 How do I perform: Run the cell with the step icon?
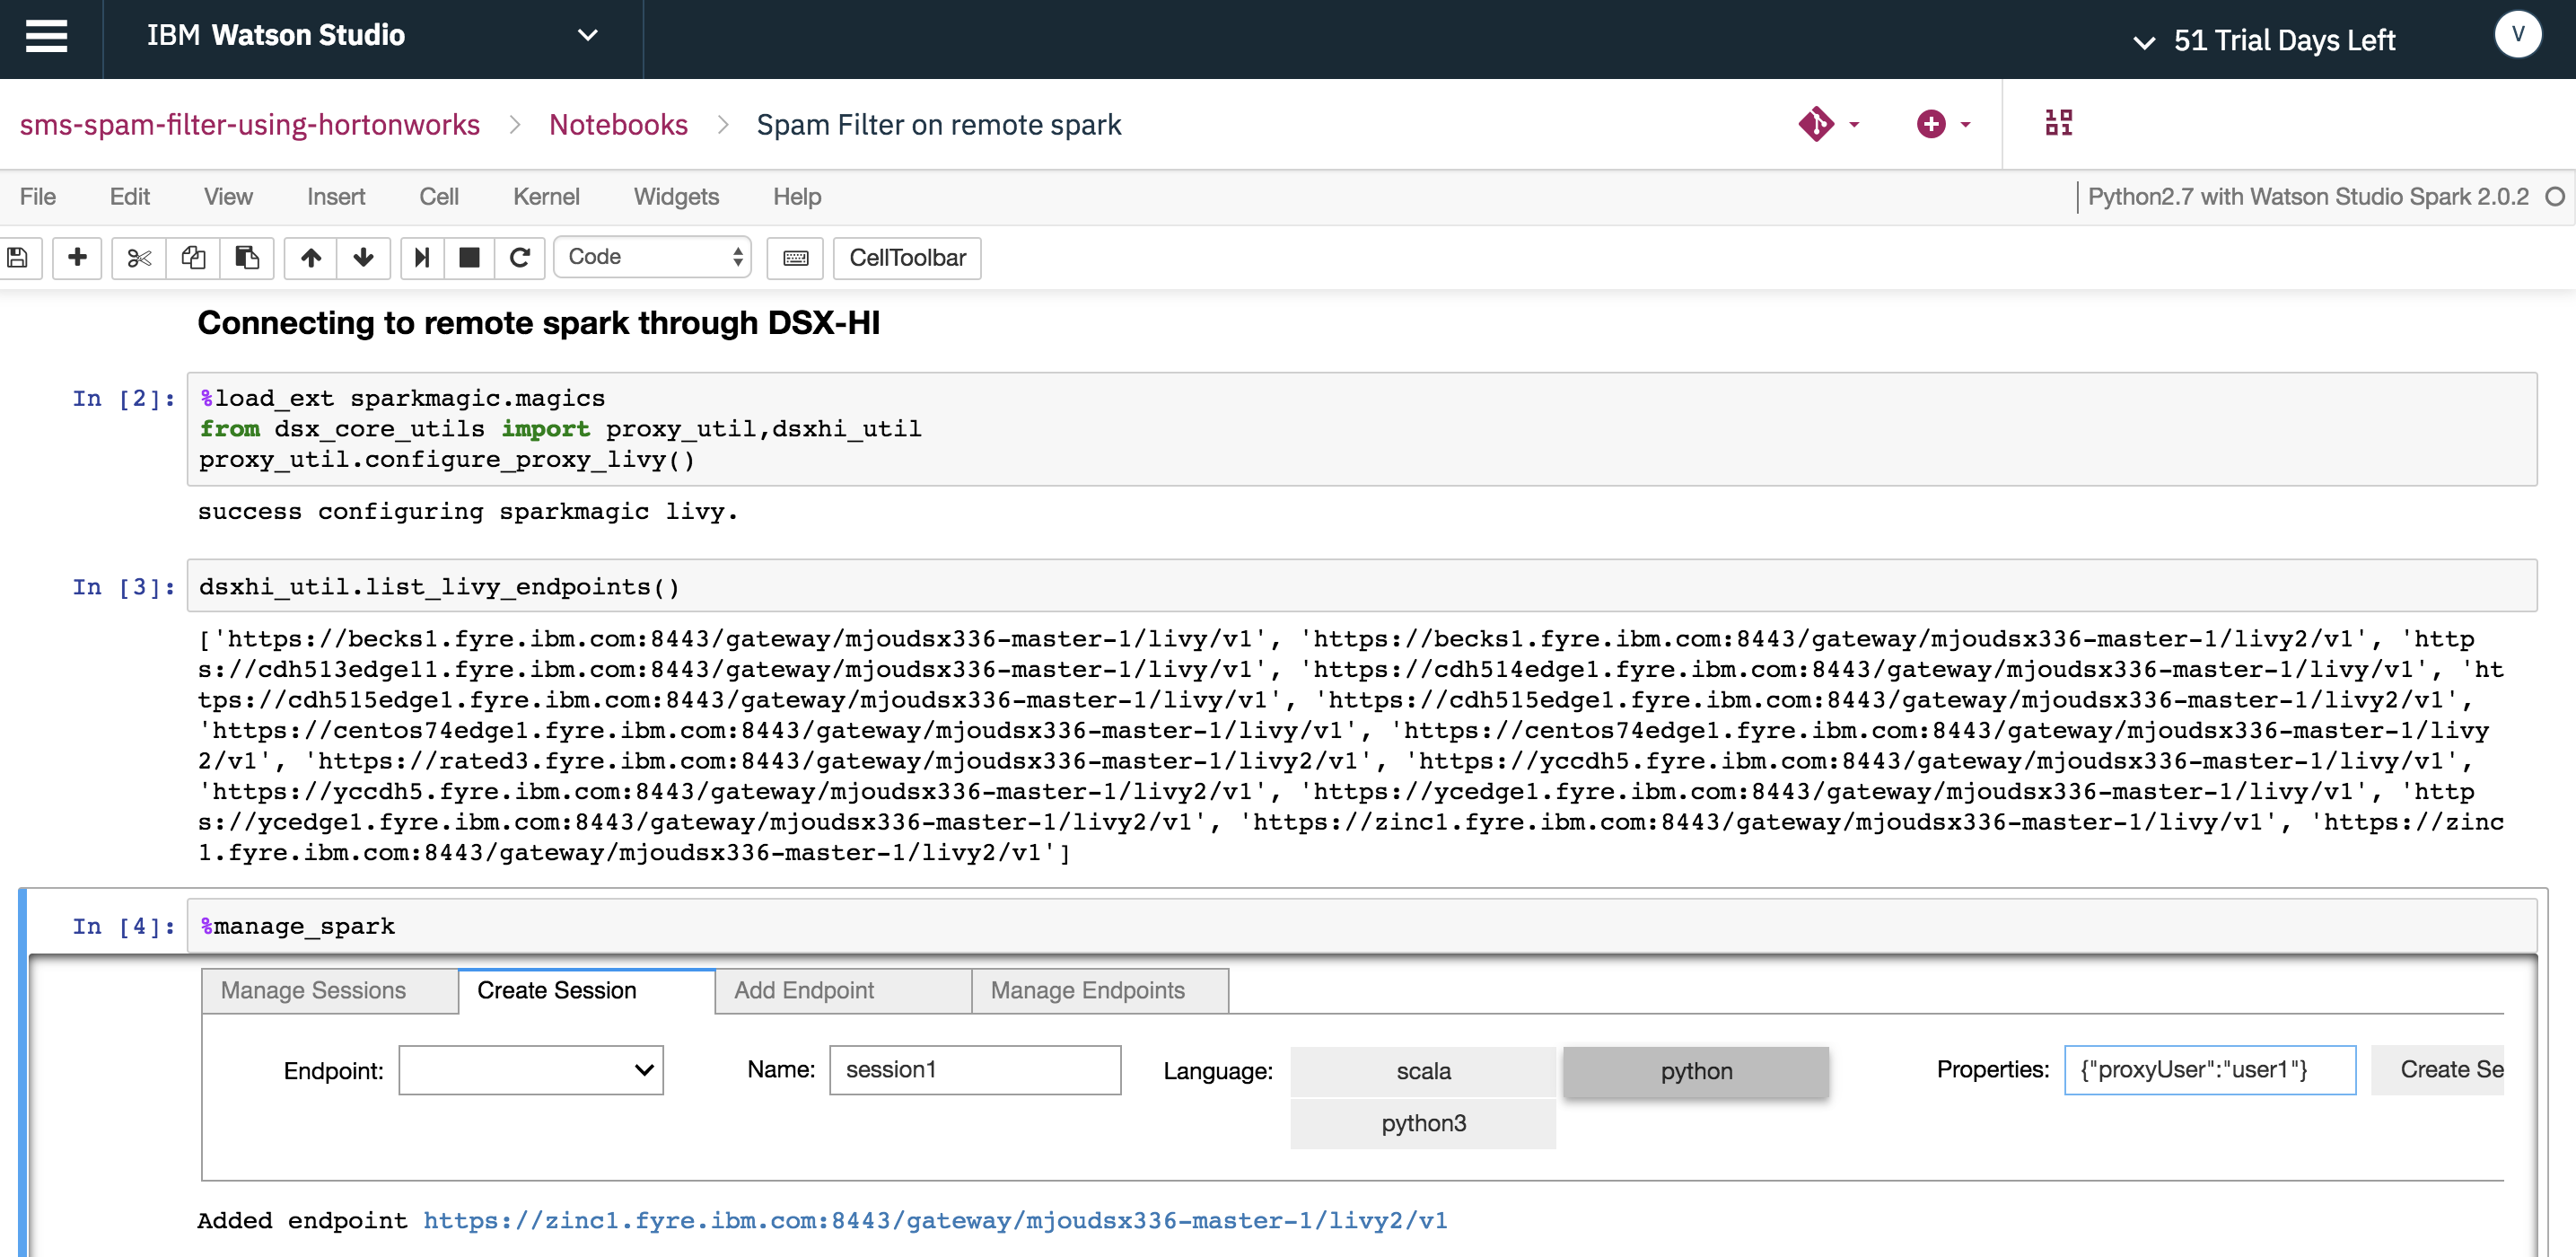click(x=422, y=258)
